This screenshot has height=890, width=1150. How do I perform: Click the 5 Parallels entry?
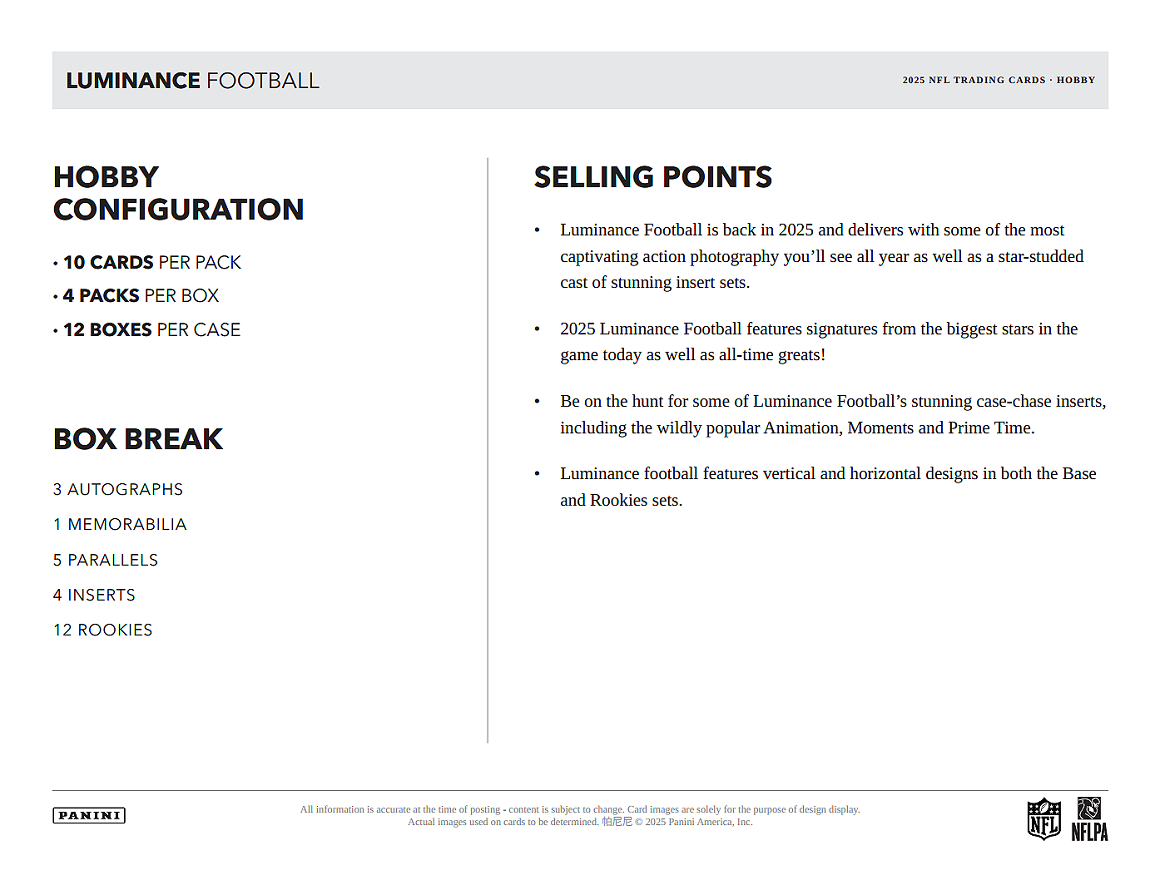tap(106, 560)
